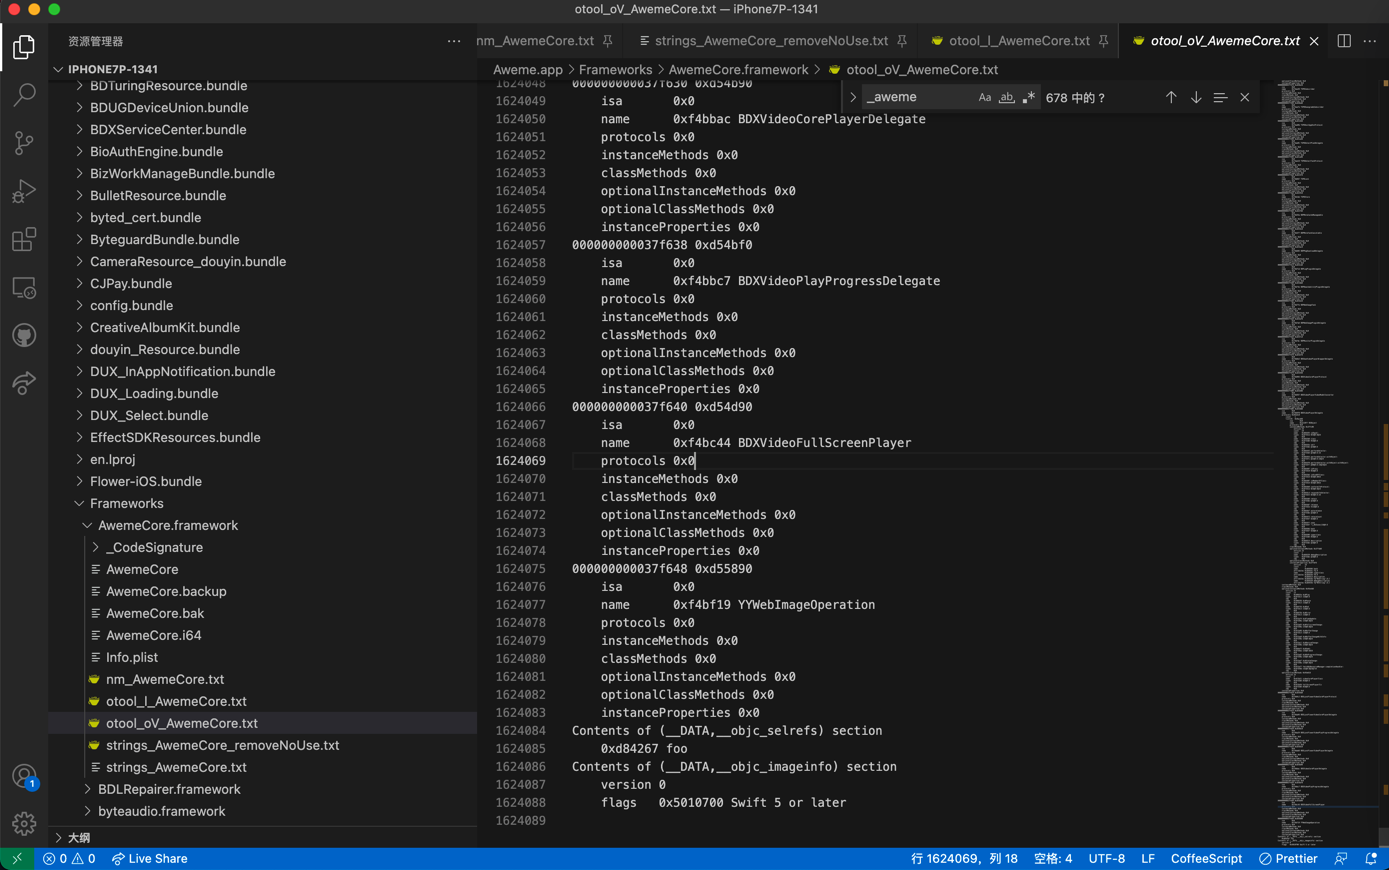Expand the BDLRepairer.framework folder

click(x=87, y=789)
